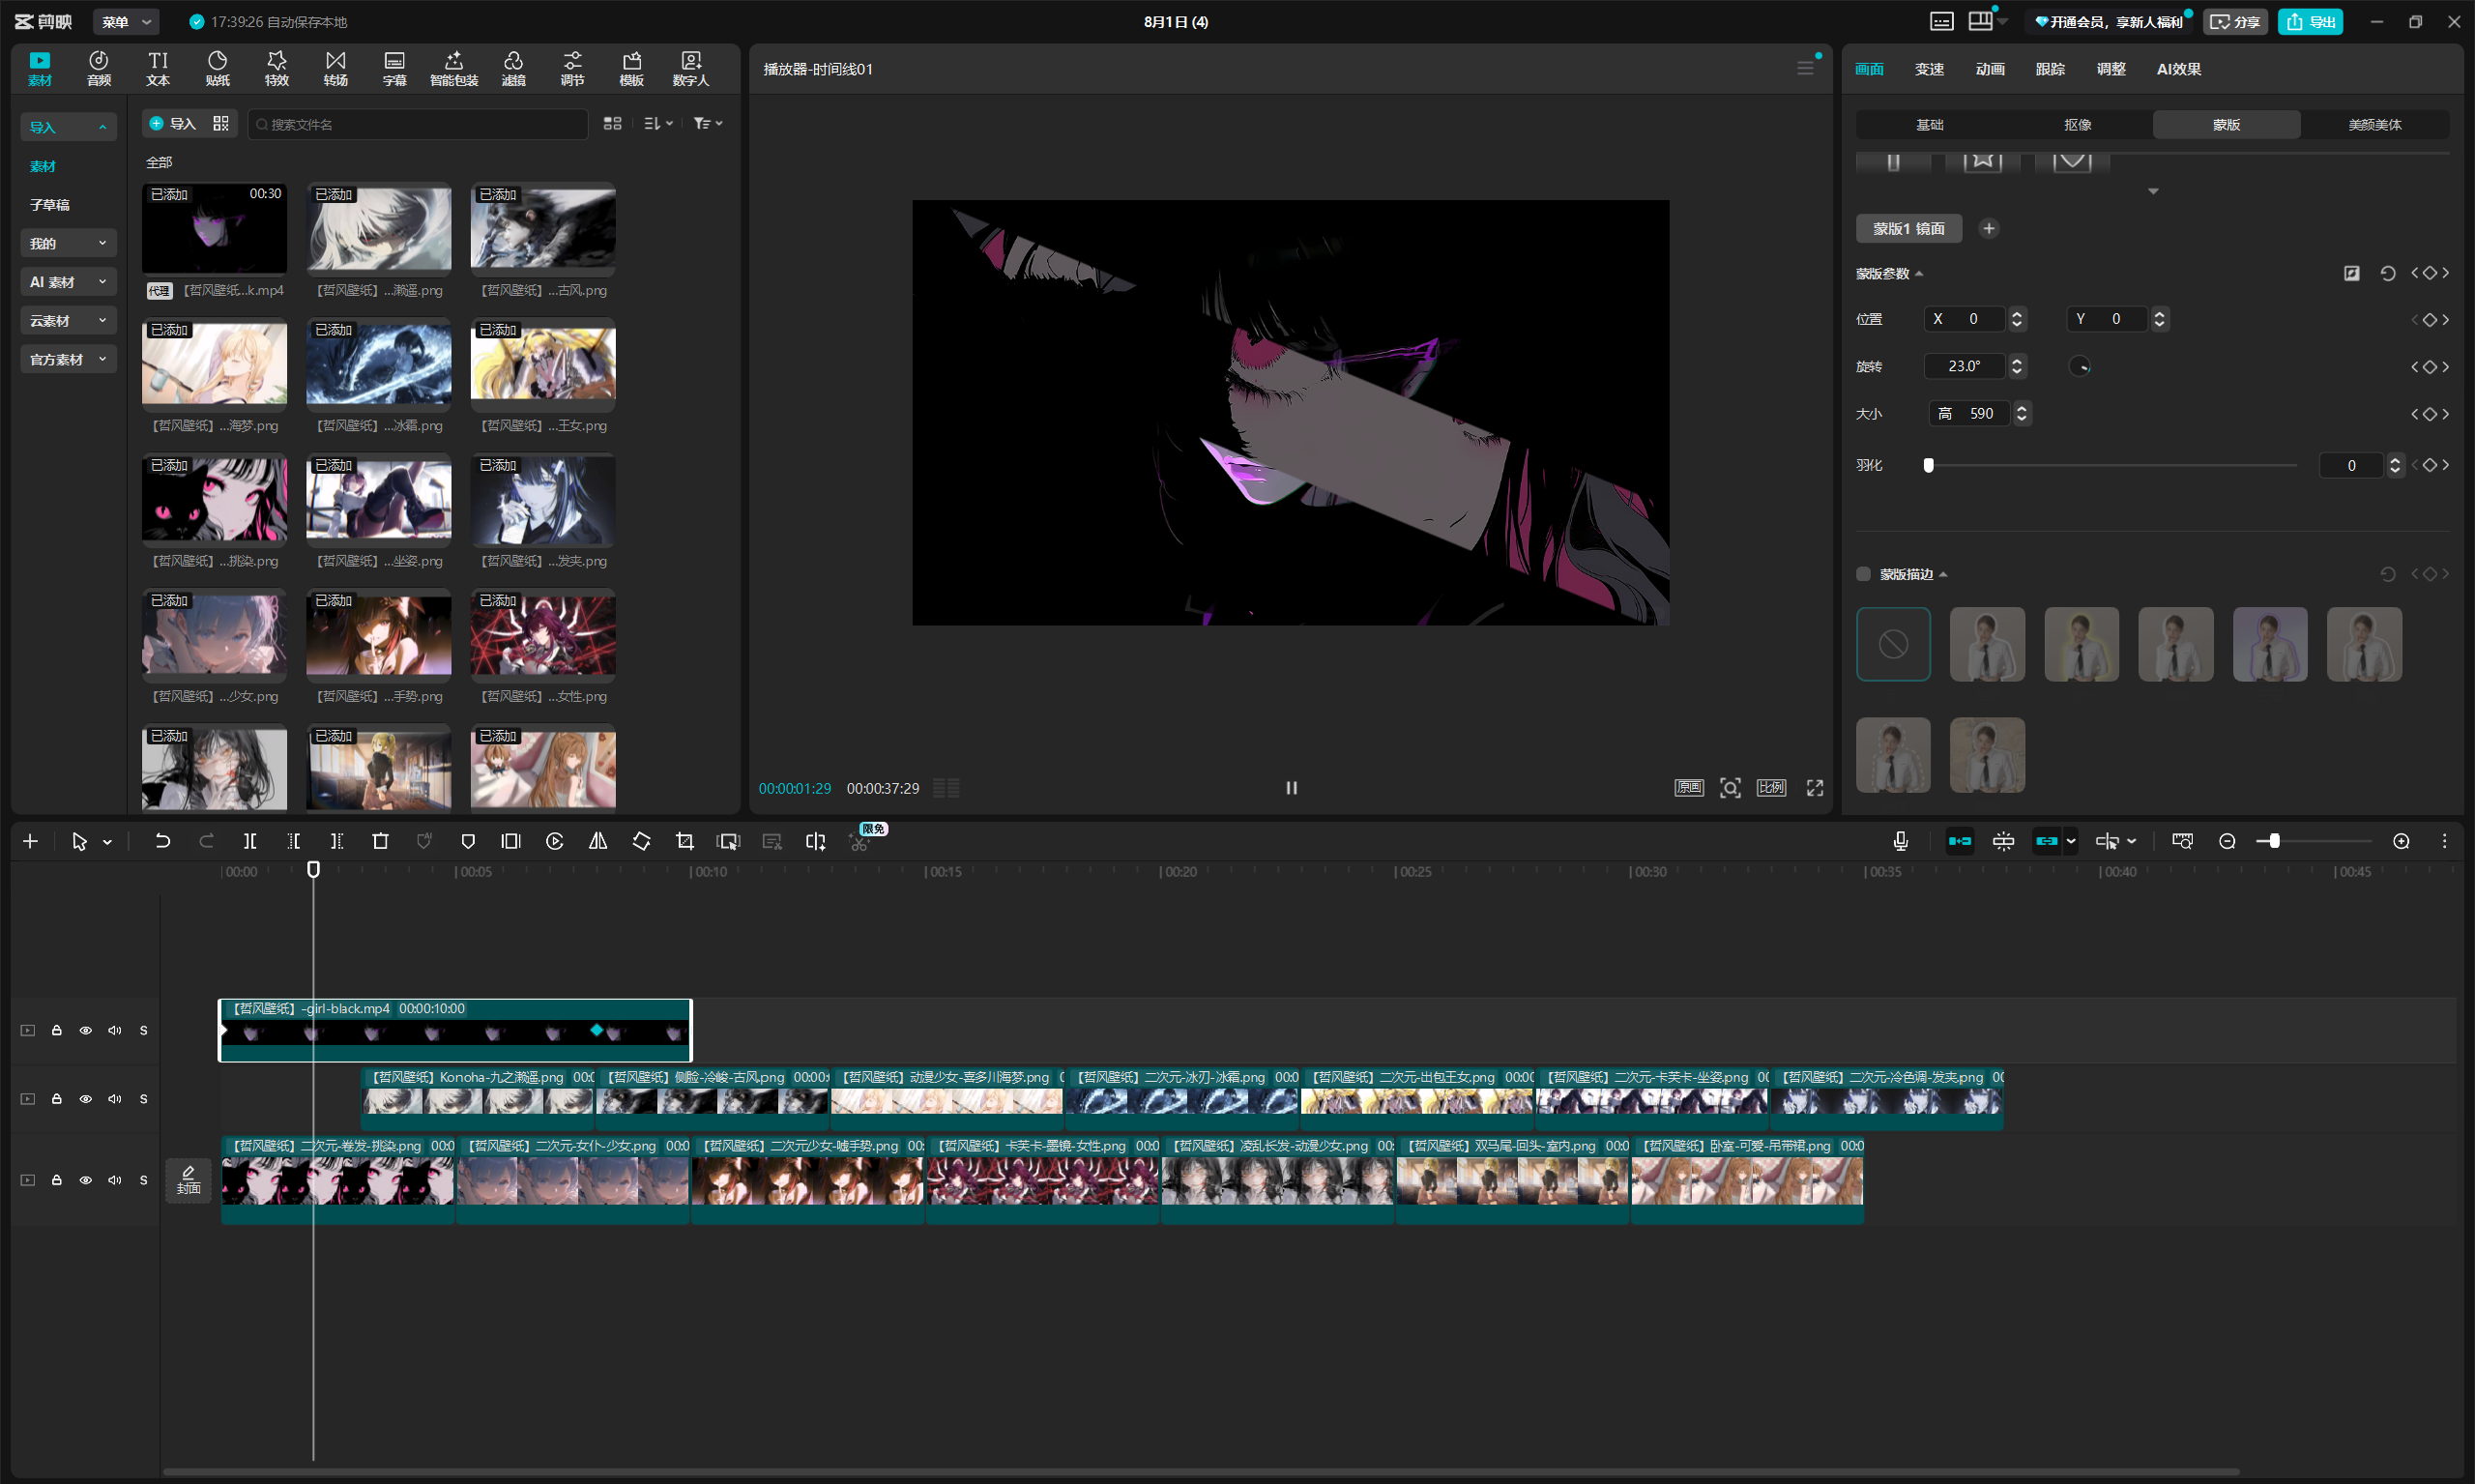Expand the 我的 sidebar section
Viewport: 2475px width, 1484px height.
tap(68, 243)
